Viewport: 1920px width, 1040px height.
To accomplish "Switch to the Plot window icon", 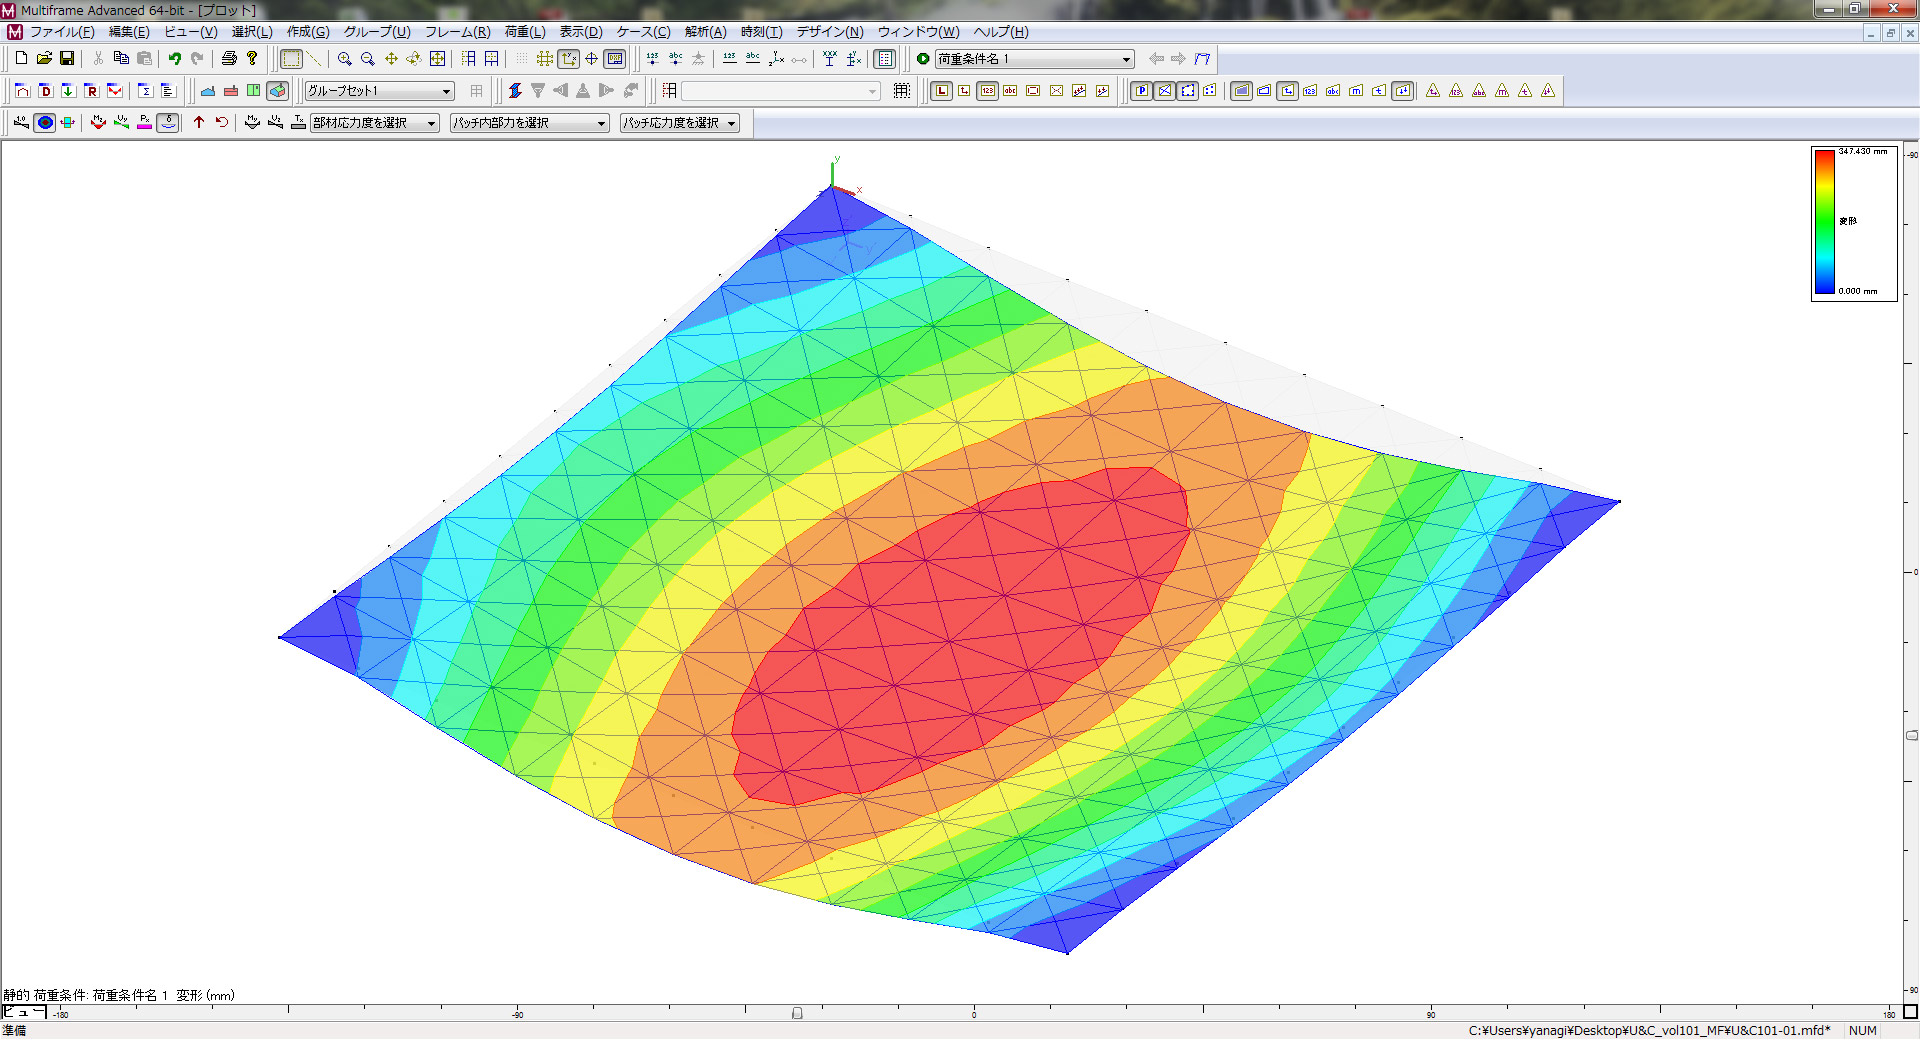I will click(115, 91).
